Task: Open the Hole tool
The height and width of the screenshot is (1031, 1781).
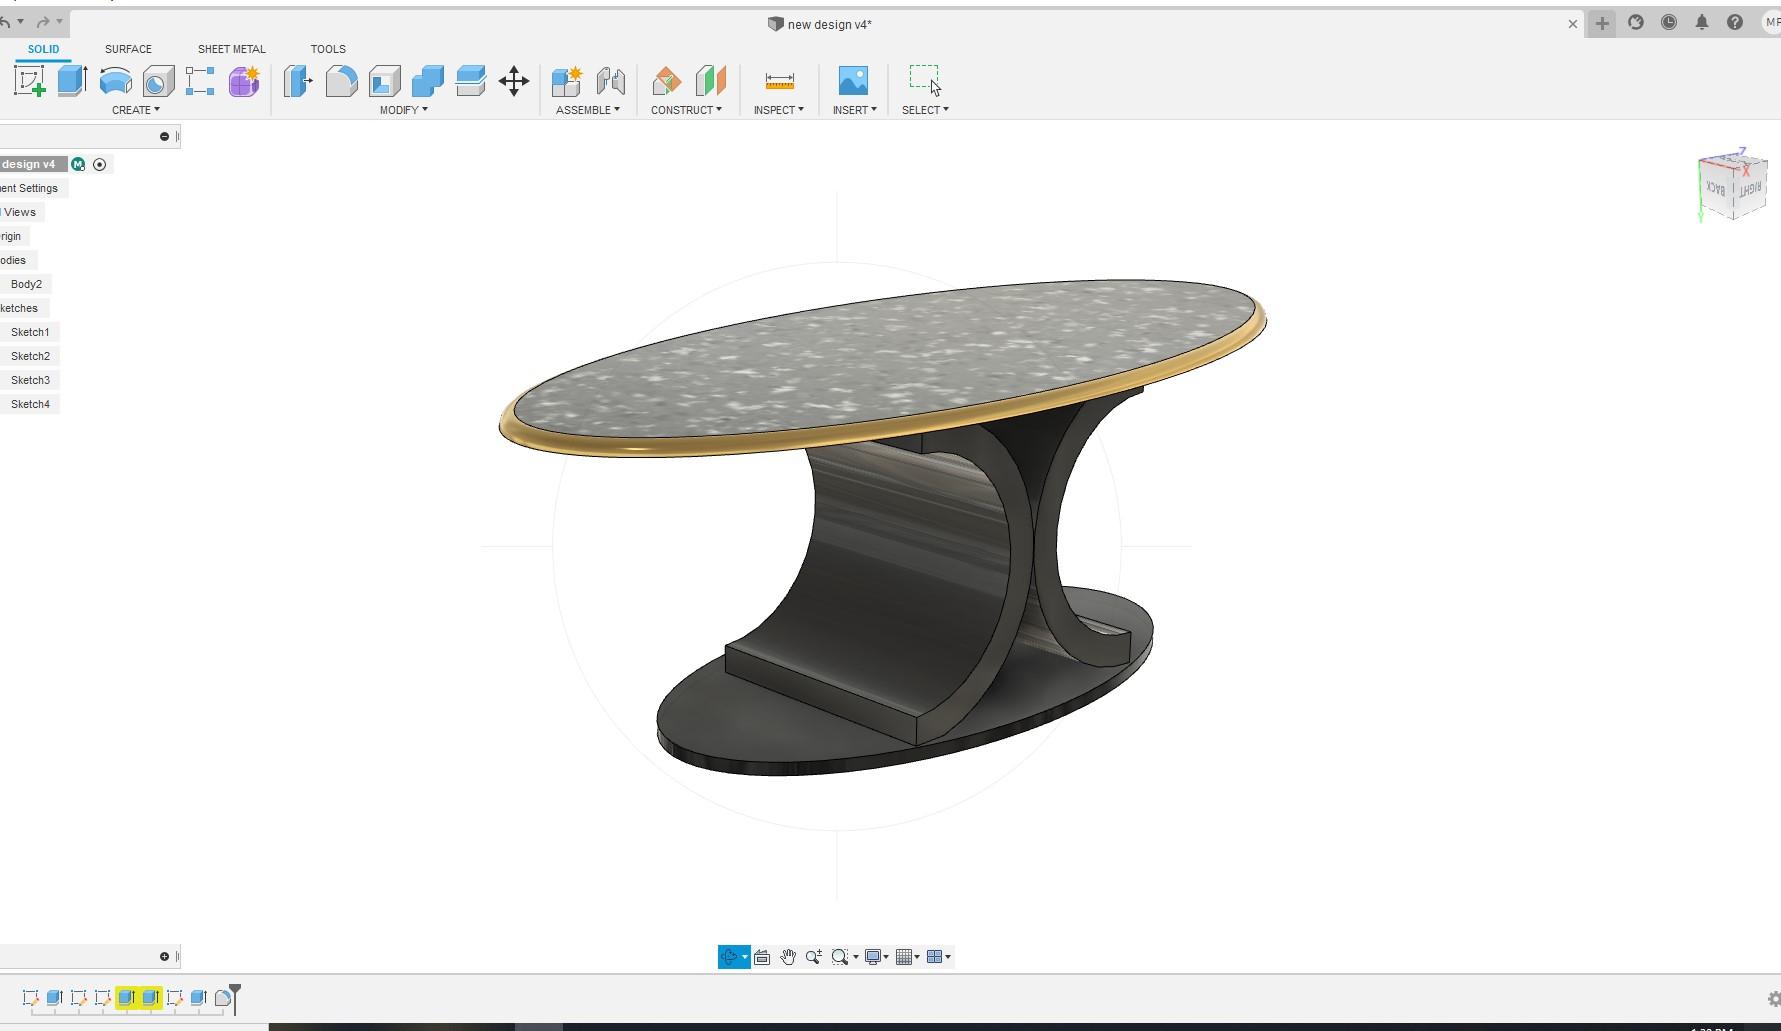Action: [x=158, y=82]
